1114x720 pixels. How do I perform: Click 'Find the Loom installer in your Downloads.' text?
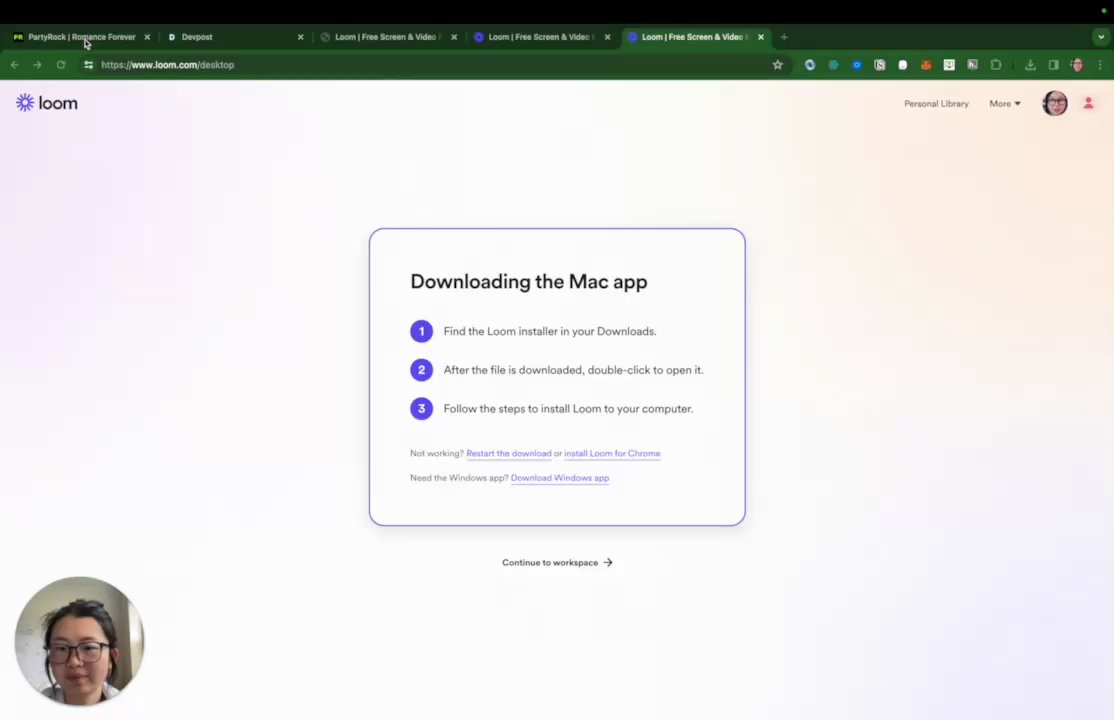tap(550, 331)
